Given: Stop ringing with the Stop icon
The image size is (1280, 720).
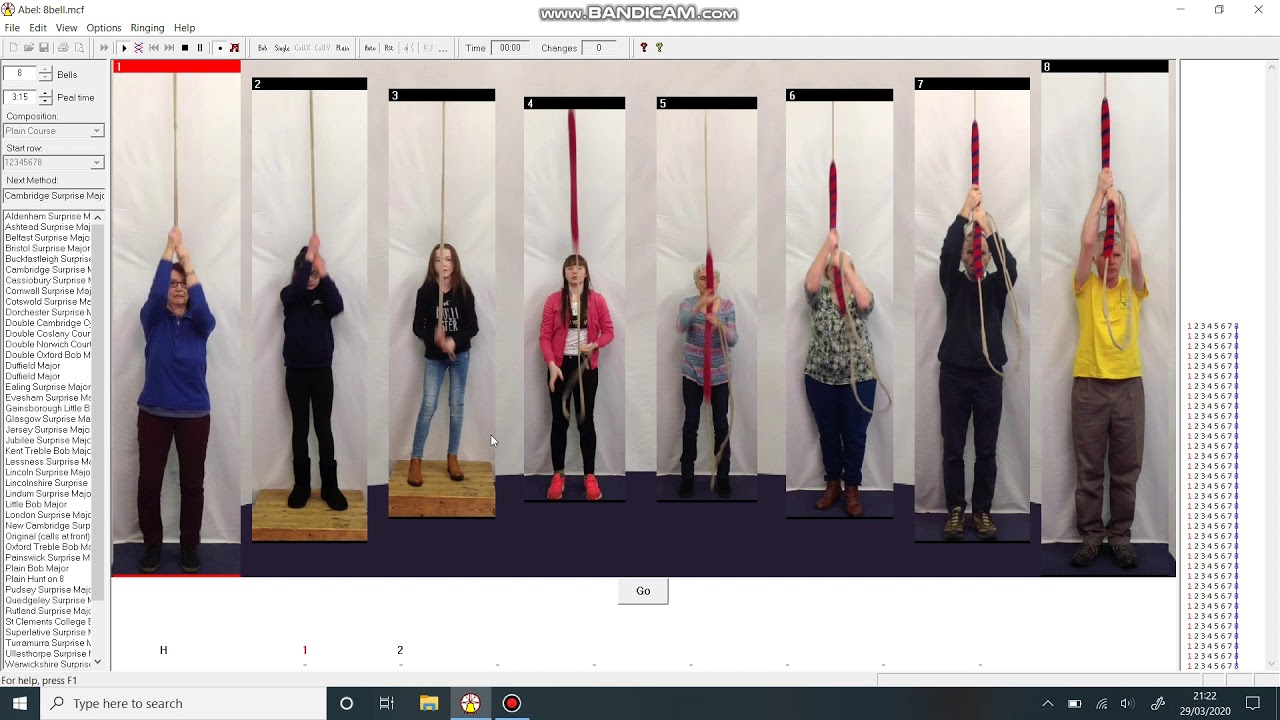Looking at the screenshot, I should pos(185,48).
